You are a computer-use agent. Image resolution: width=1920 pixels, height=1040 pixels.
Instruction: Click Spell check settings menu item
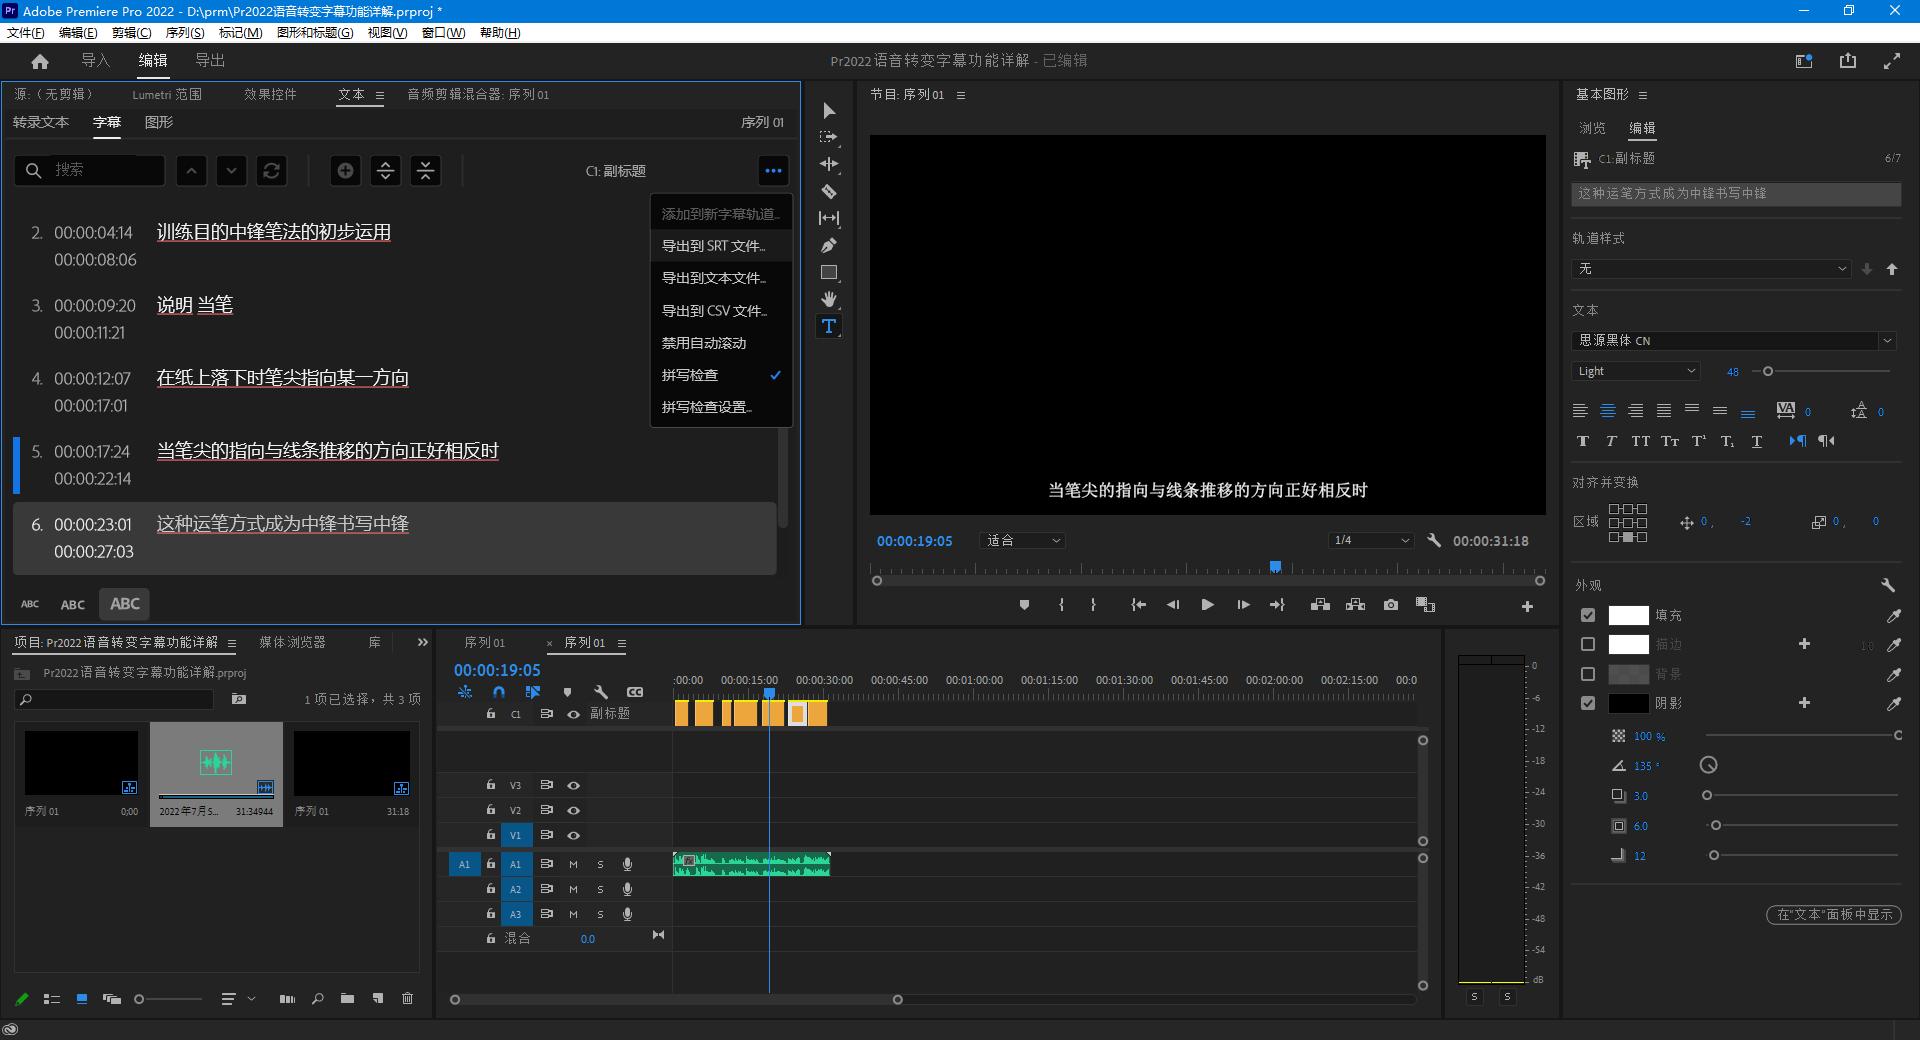pyautogui.click(x=720, y=407)
